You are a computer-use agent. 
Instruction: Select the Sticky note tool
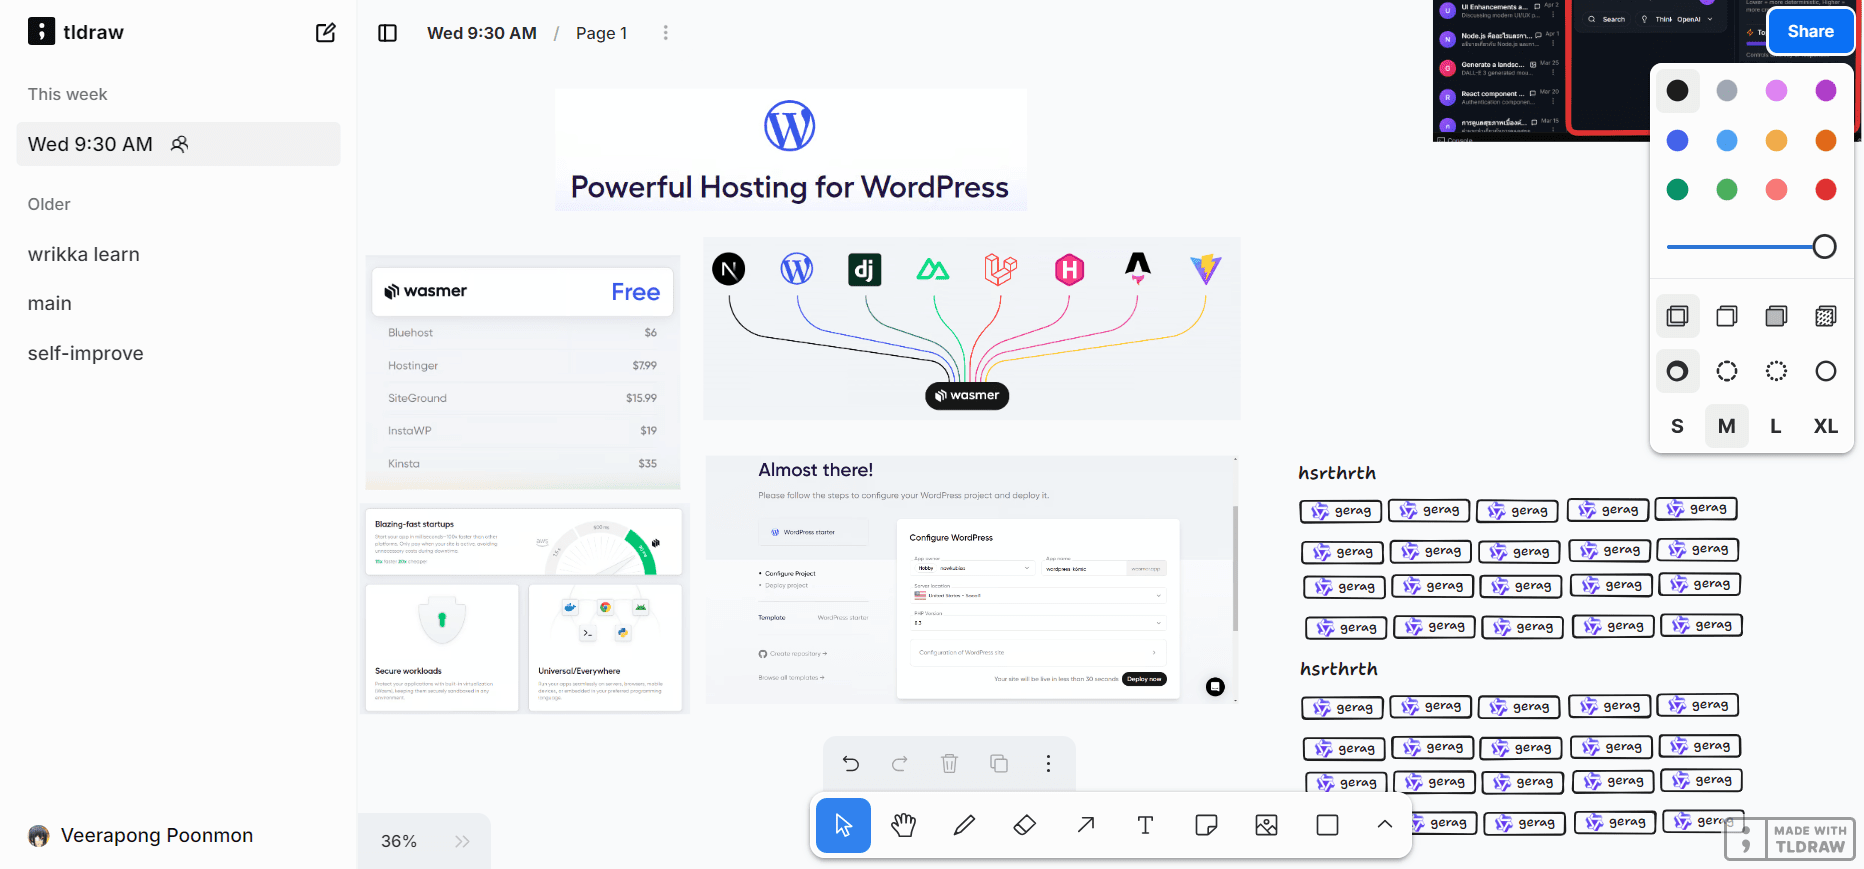[x=1206, y=825]
